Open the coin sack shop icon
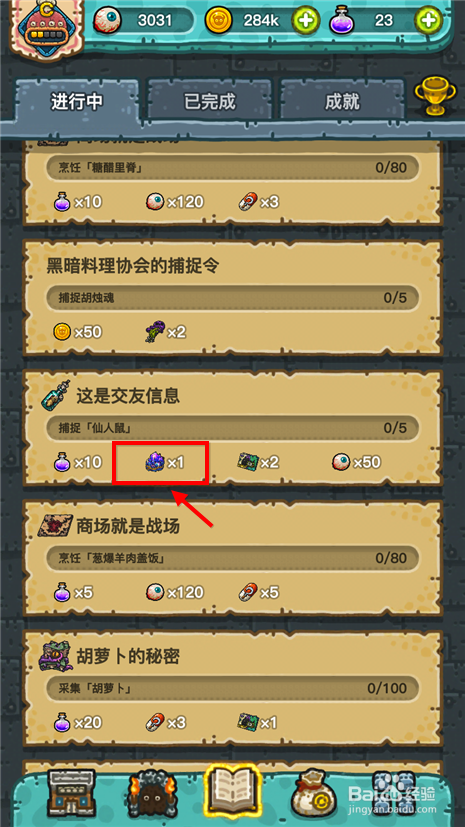The width and height of the screenshot is (465, 827). click(x=315, y=791)
